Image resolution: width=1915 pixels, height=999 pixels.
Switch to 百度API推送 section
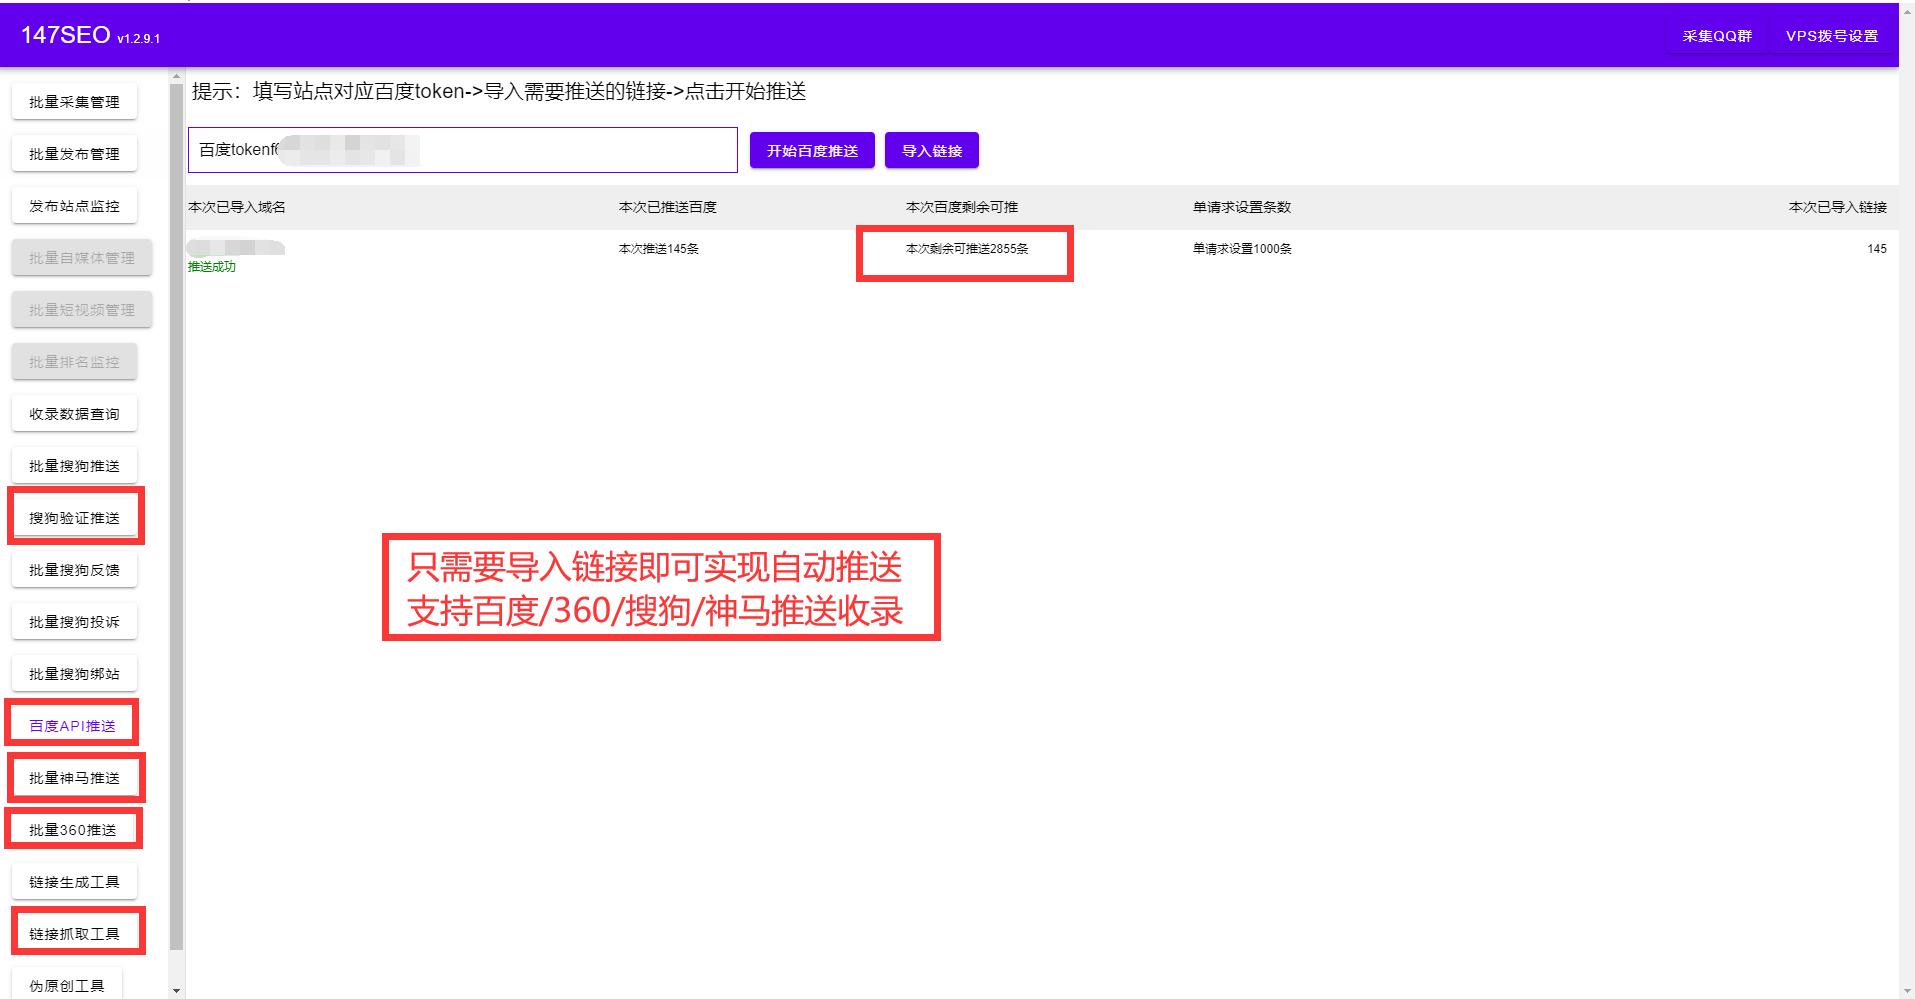click(71, 725)
